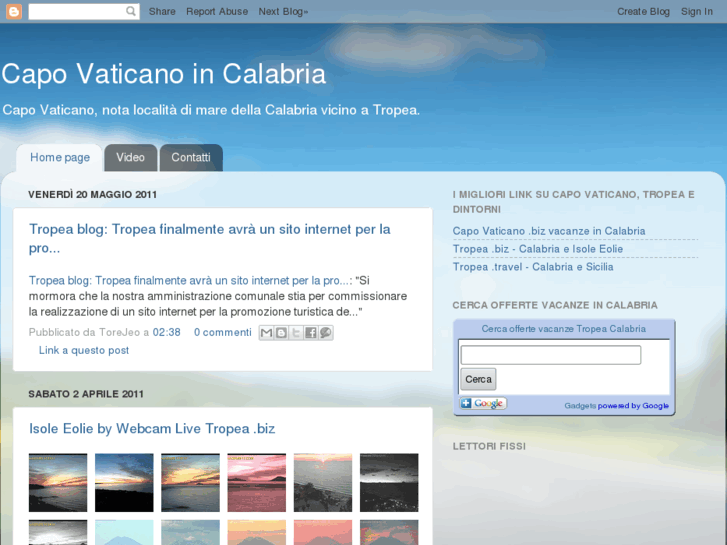
Task: Open third webcam thumbnail in top row
Action: [191, 483]
